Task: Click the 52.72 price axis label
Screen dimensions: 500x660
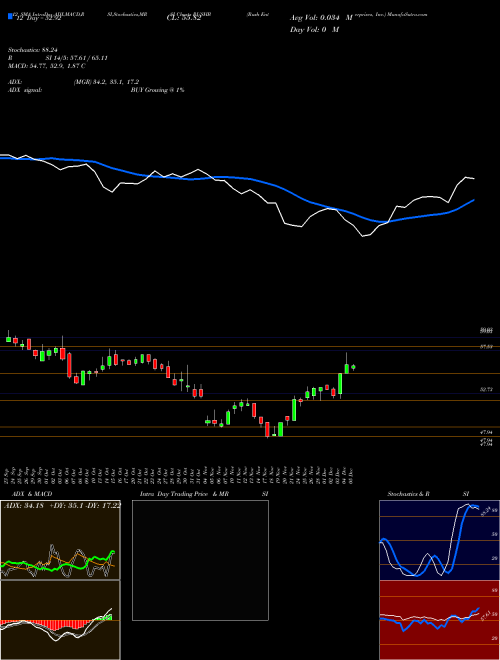Action: click(486, 390)
